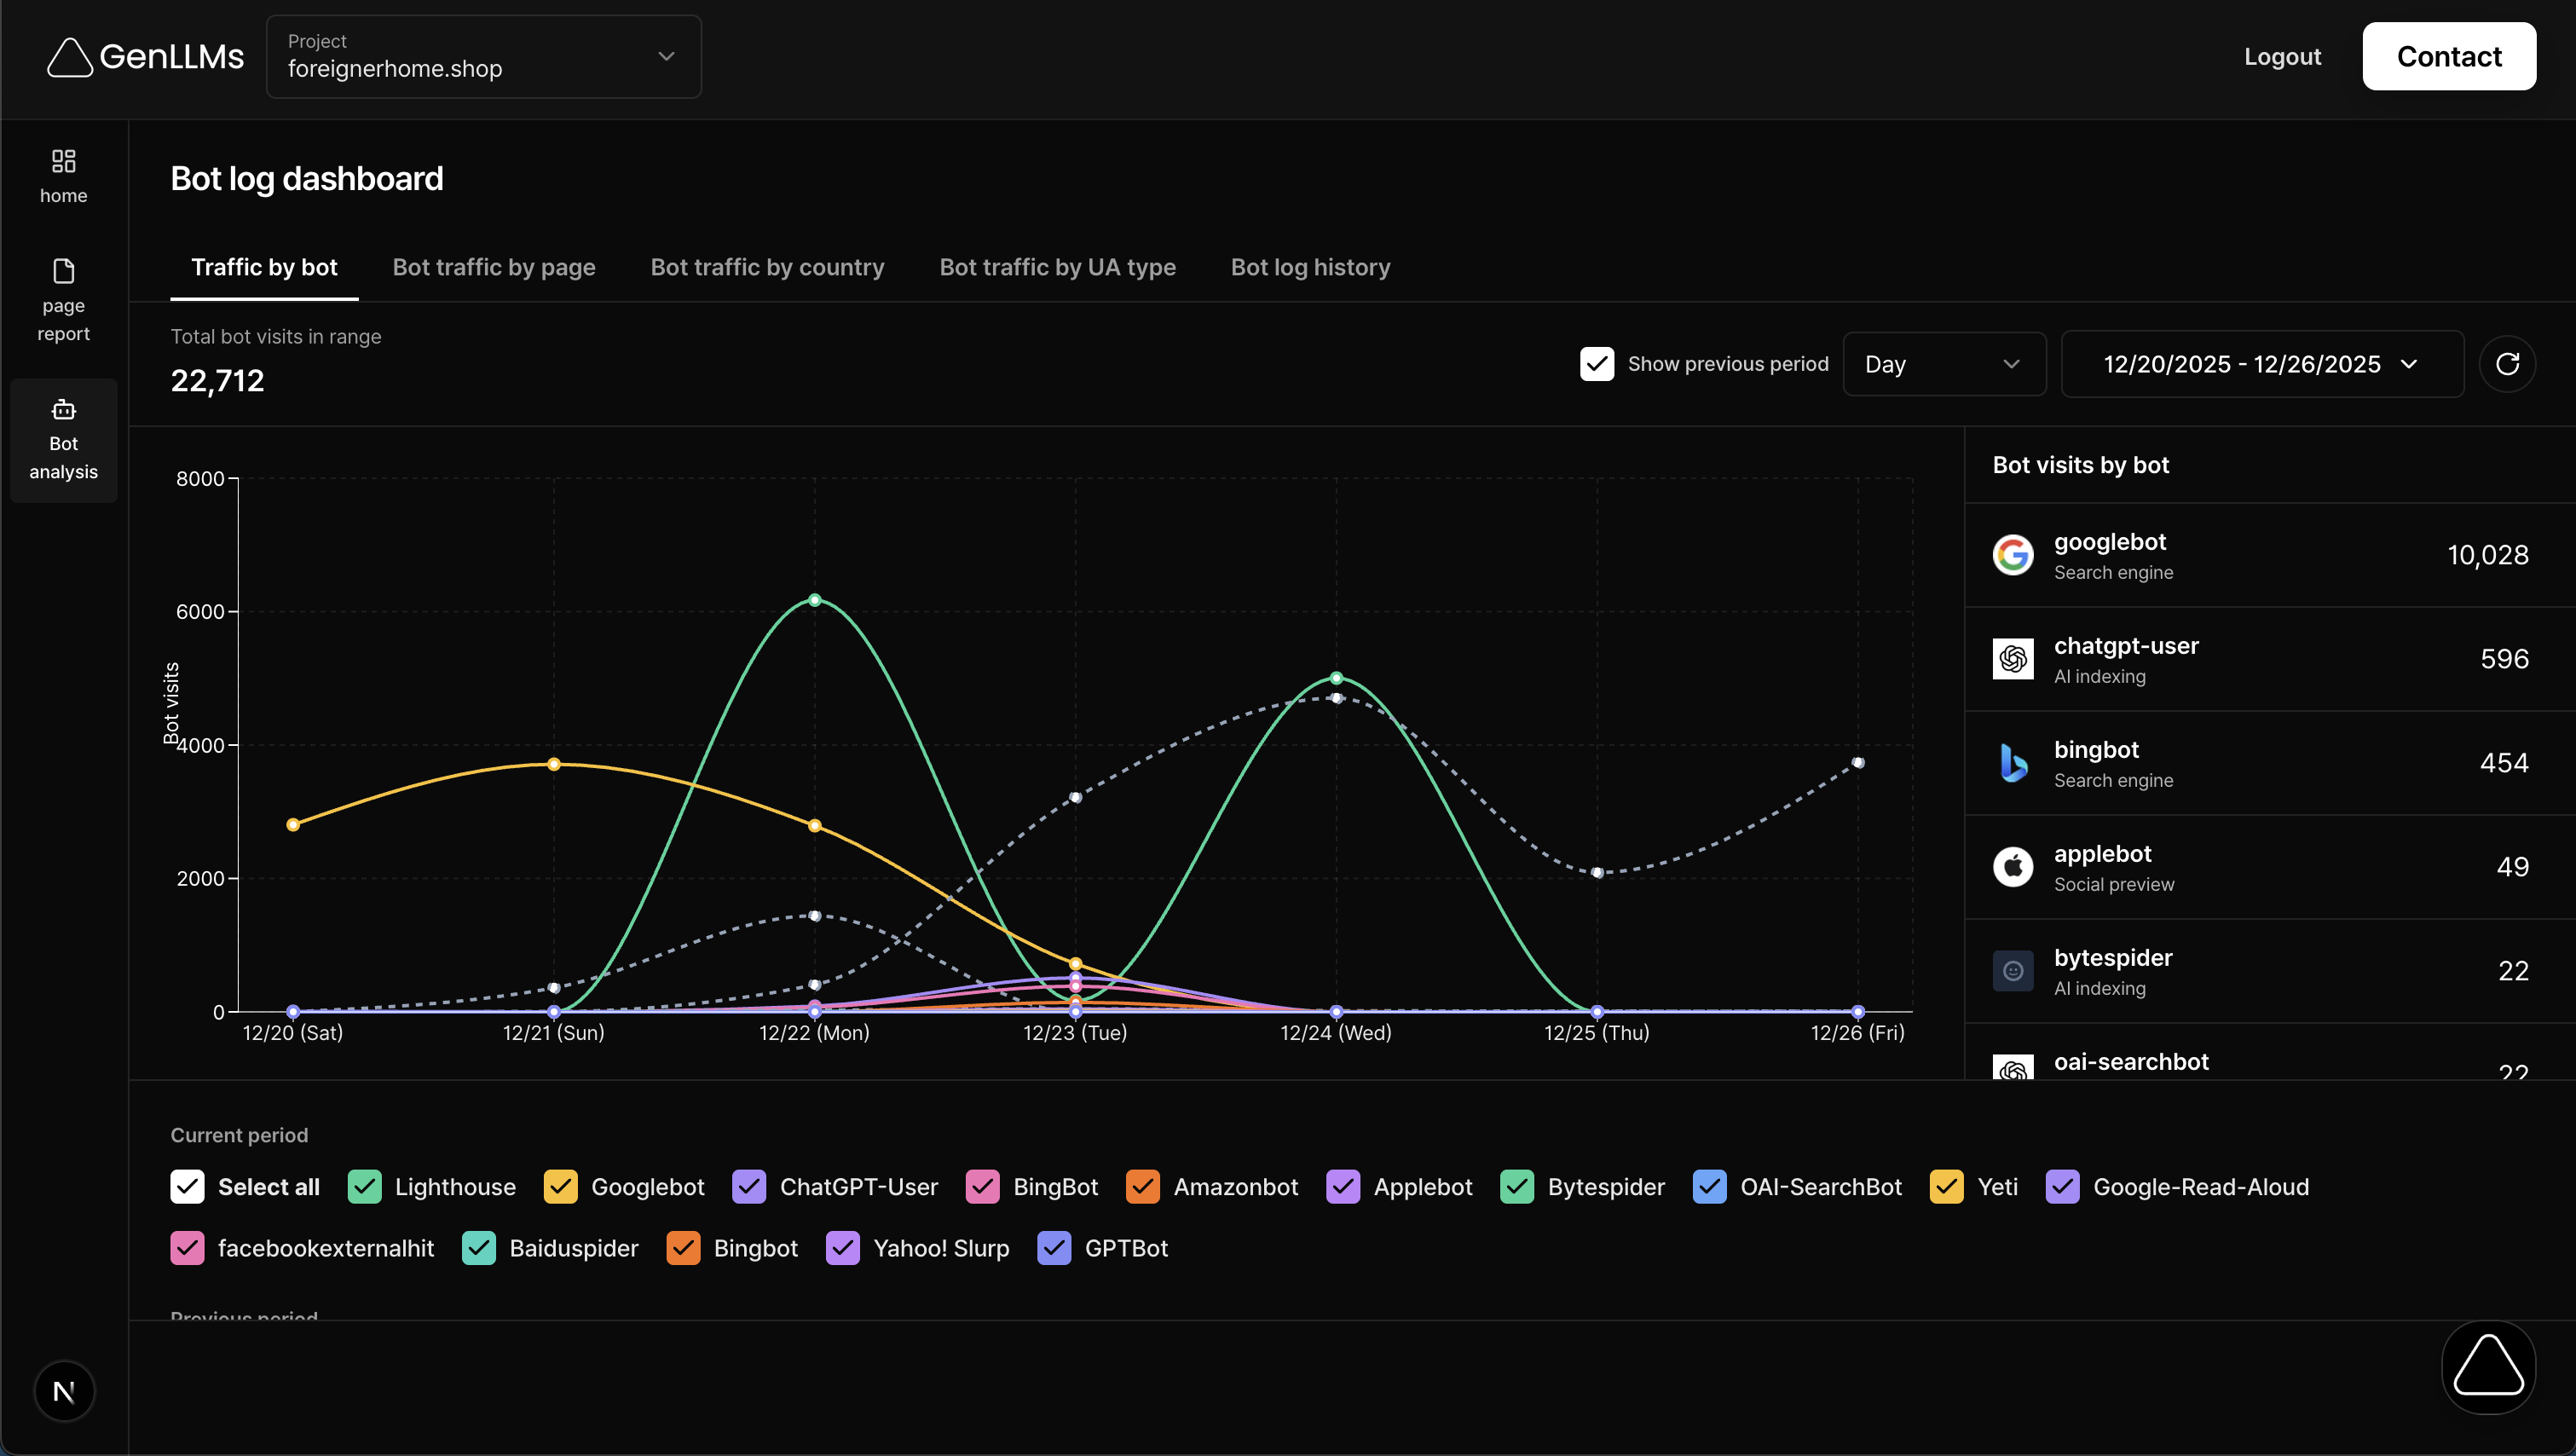The height and width of the screenshot is (1456, 2576).
Task: Click the Contact button
Action: 2448,57
